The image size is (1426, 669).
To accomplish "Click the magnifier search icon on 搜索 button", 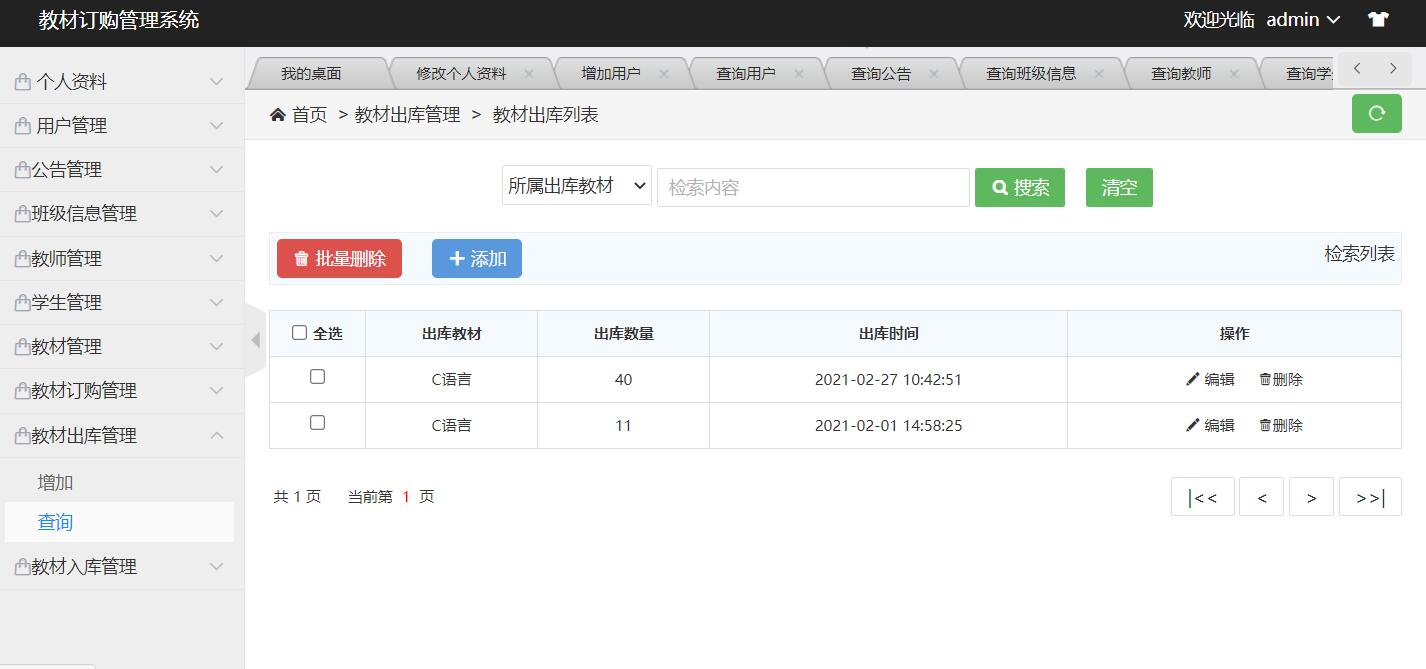I will [x=998, y=187].
